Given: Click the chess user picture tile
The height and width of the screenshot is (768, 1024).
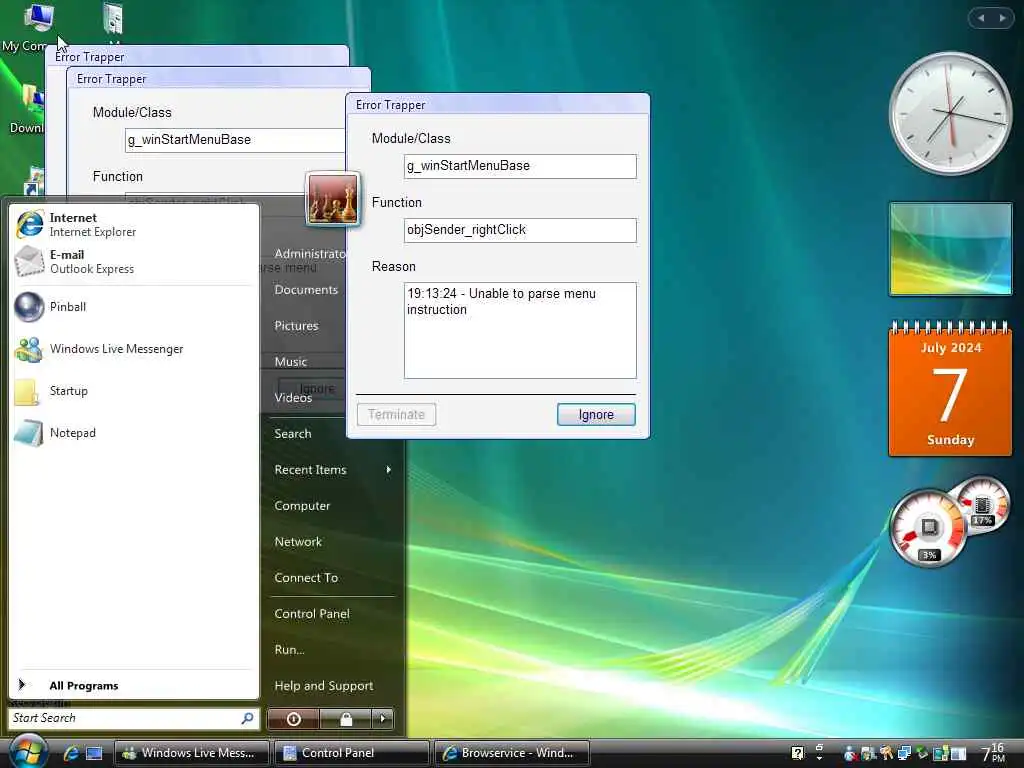Looking at the screenshot, I should click(x=332, y=199).
